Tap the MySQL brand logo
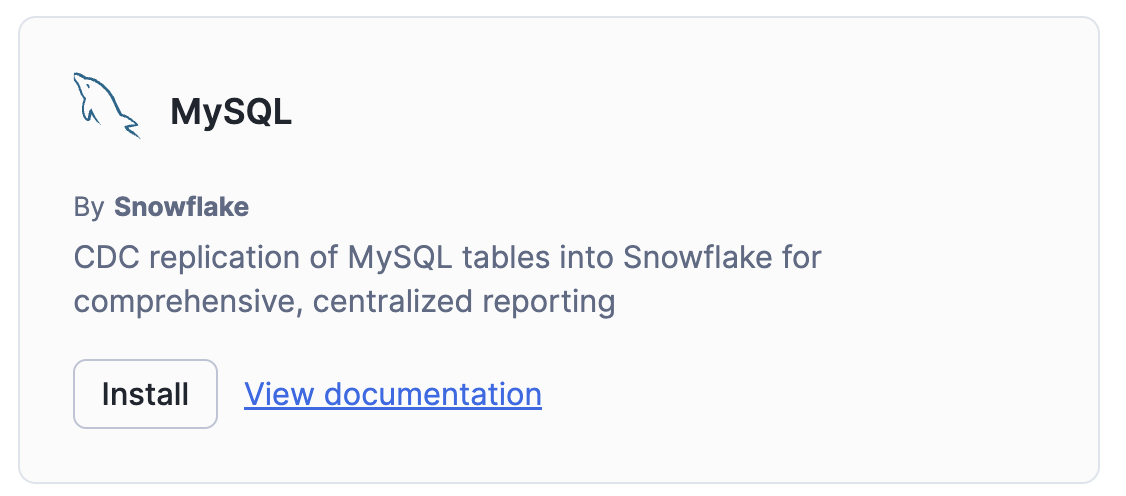The height and width of the screenshot is (496, 1126). pyautogui.click(x=106, y=105)
